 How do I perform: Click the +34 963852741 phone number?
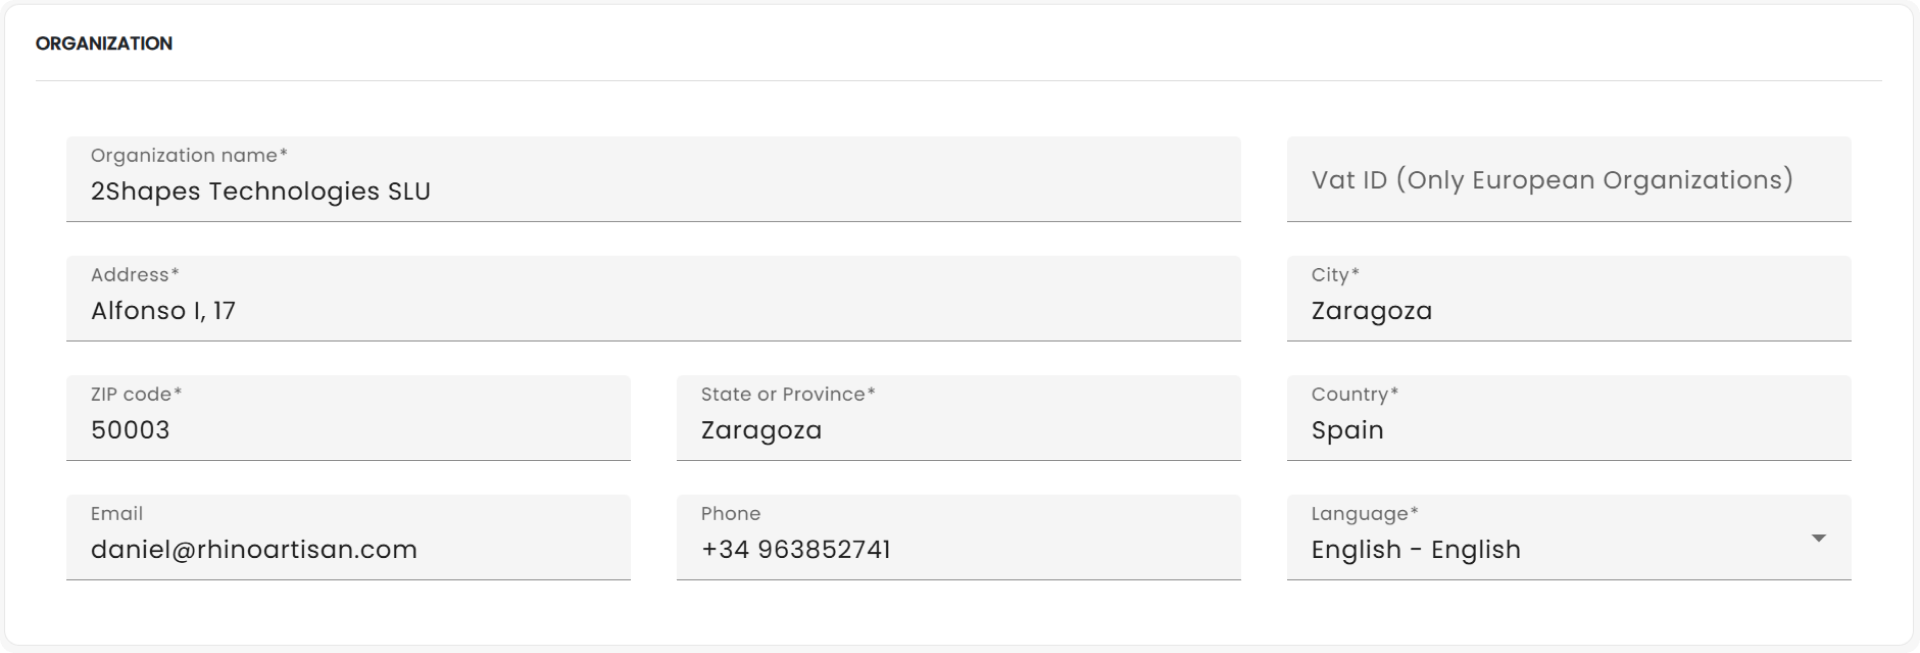click(795, 549)
